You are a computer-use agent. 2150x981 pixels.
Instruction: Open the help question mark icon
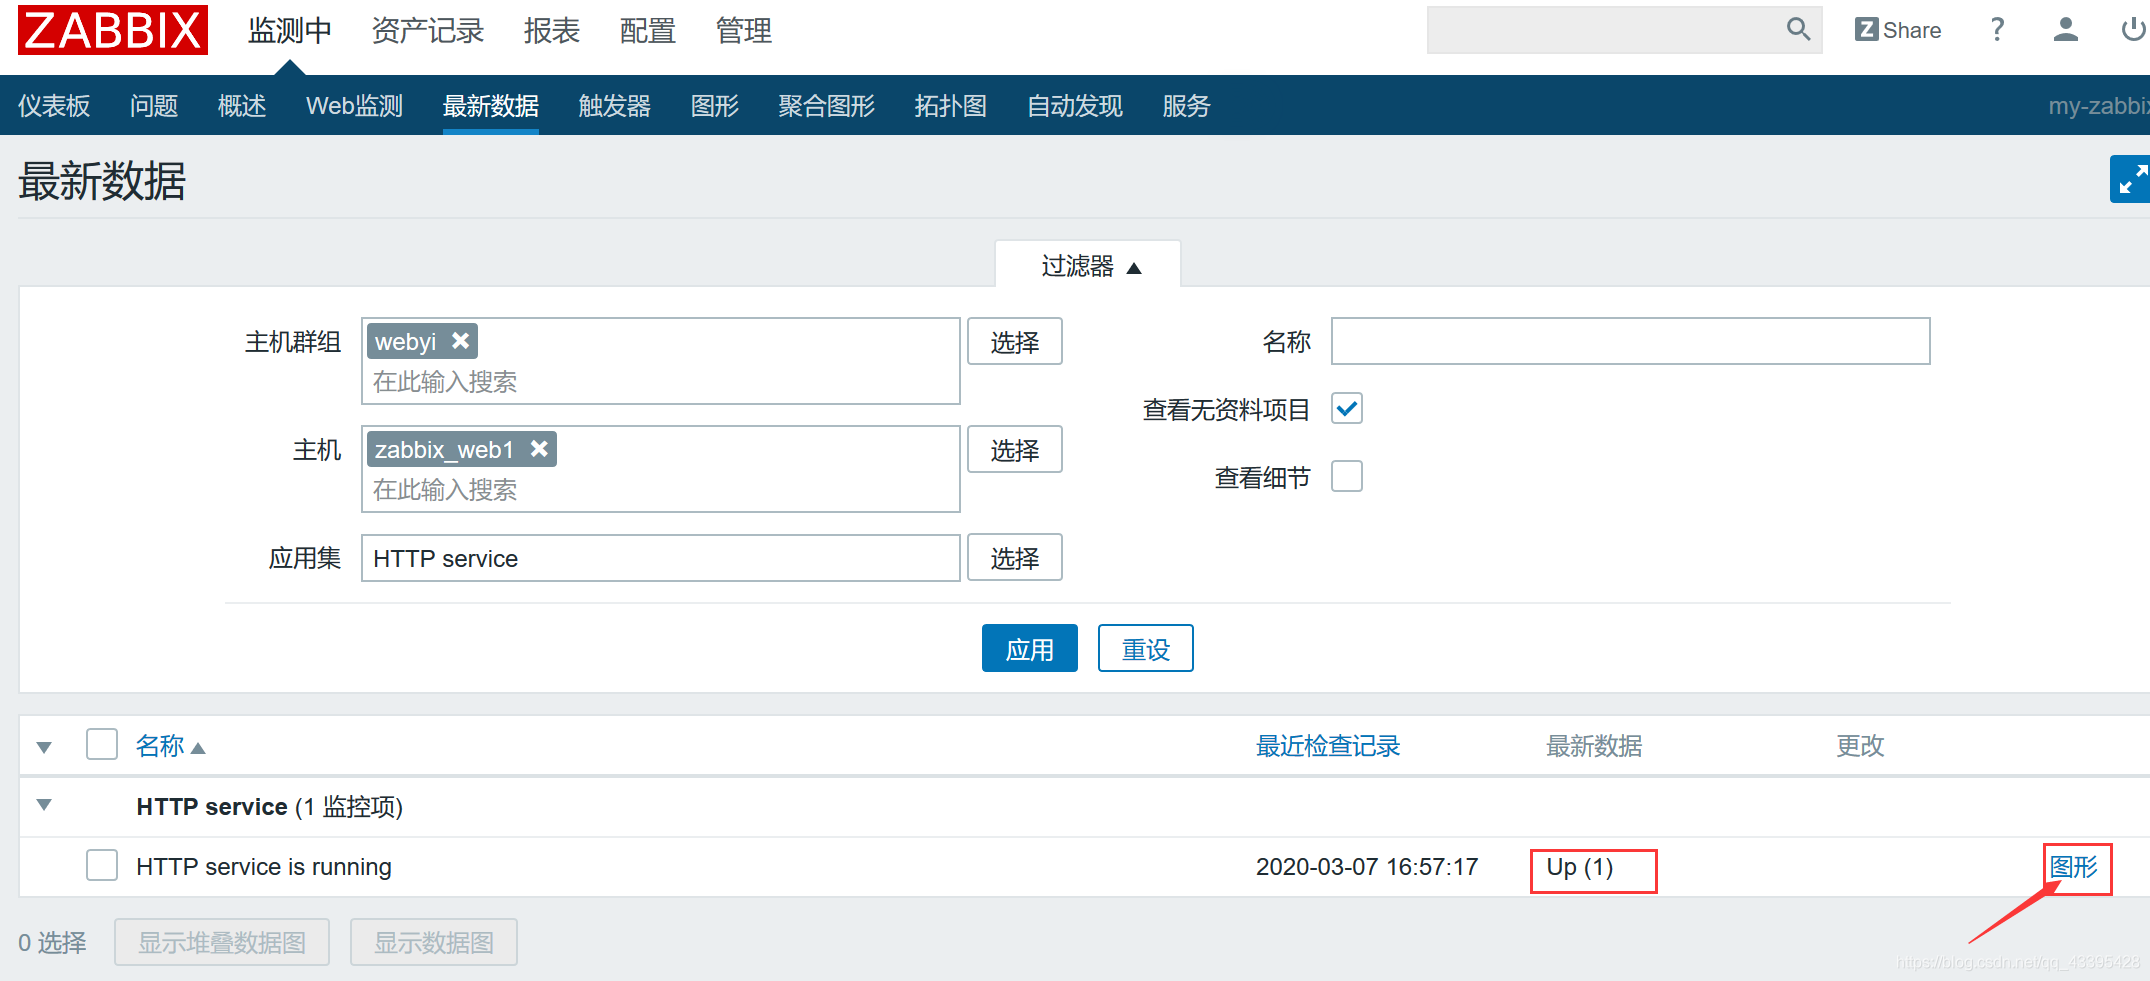tap(1997, 30)
